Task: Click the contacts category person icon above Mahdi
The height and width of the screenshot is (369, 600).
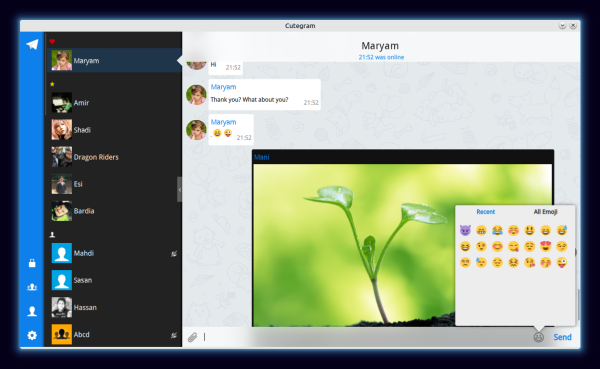Action: 52,235
